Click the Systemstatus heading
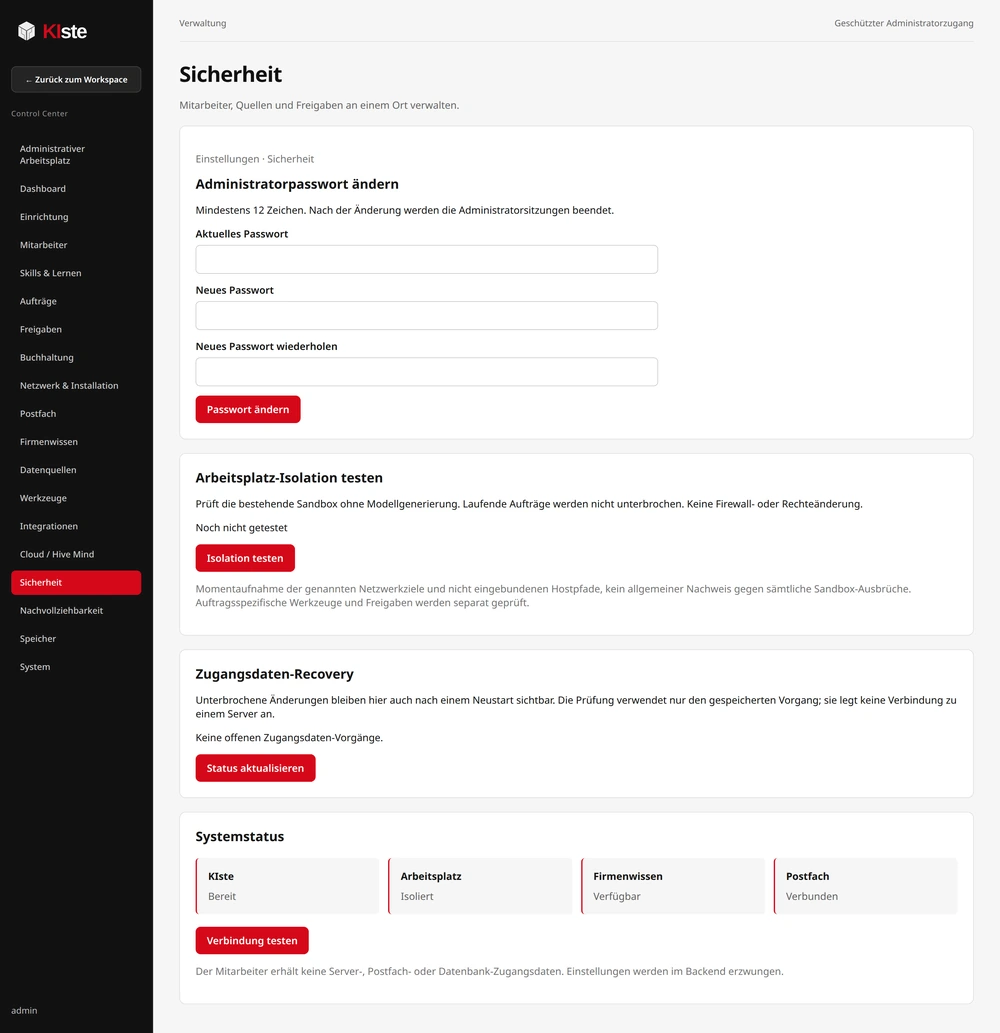The image size is (1000, 1033). tap(240, 837)
